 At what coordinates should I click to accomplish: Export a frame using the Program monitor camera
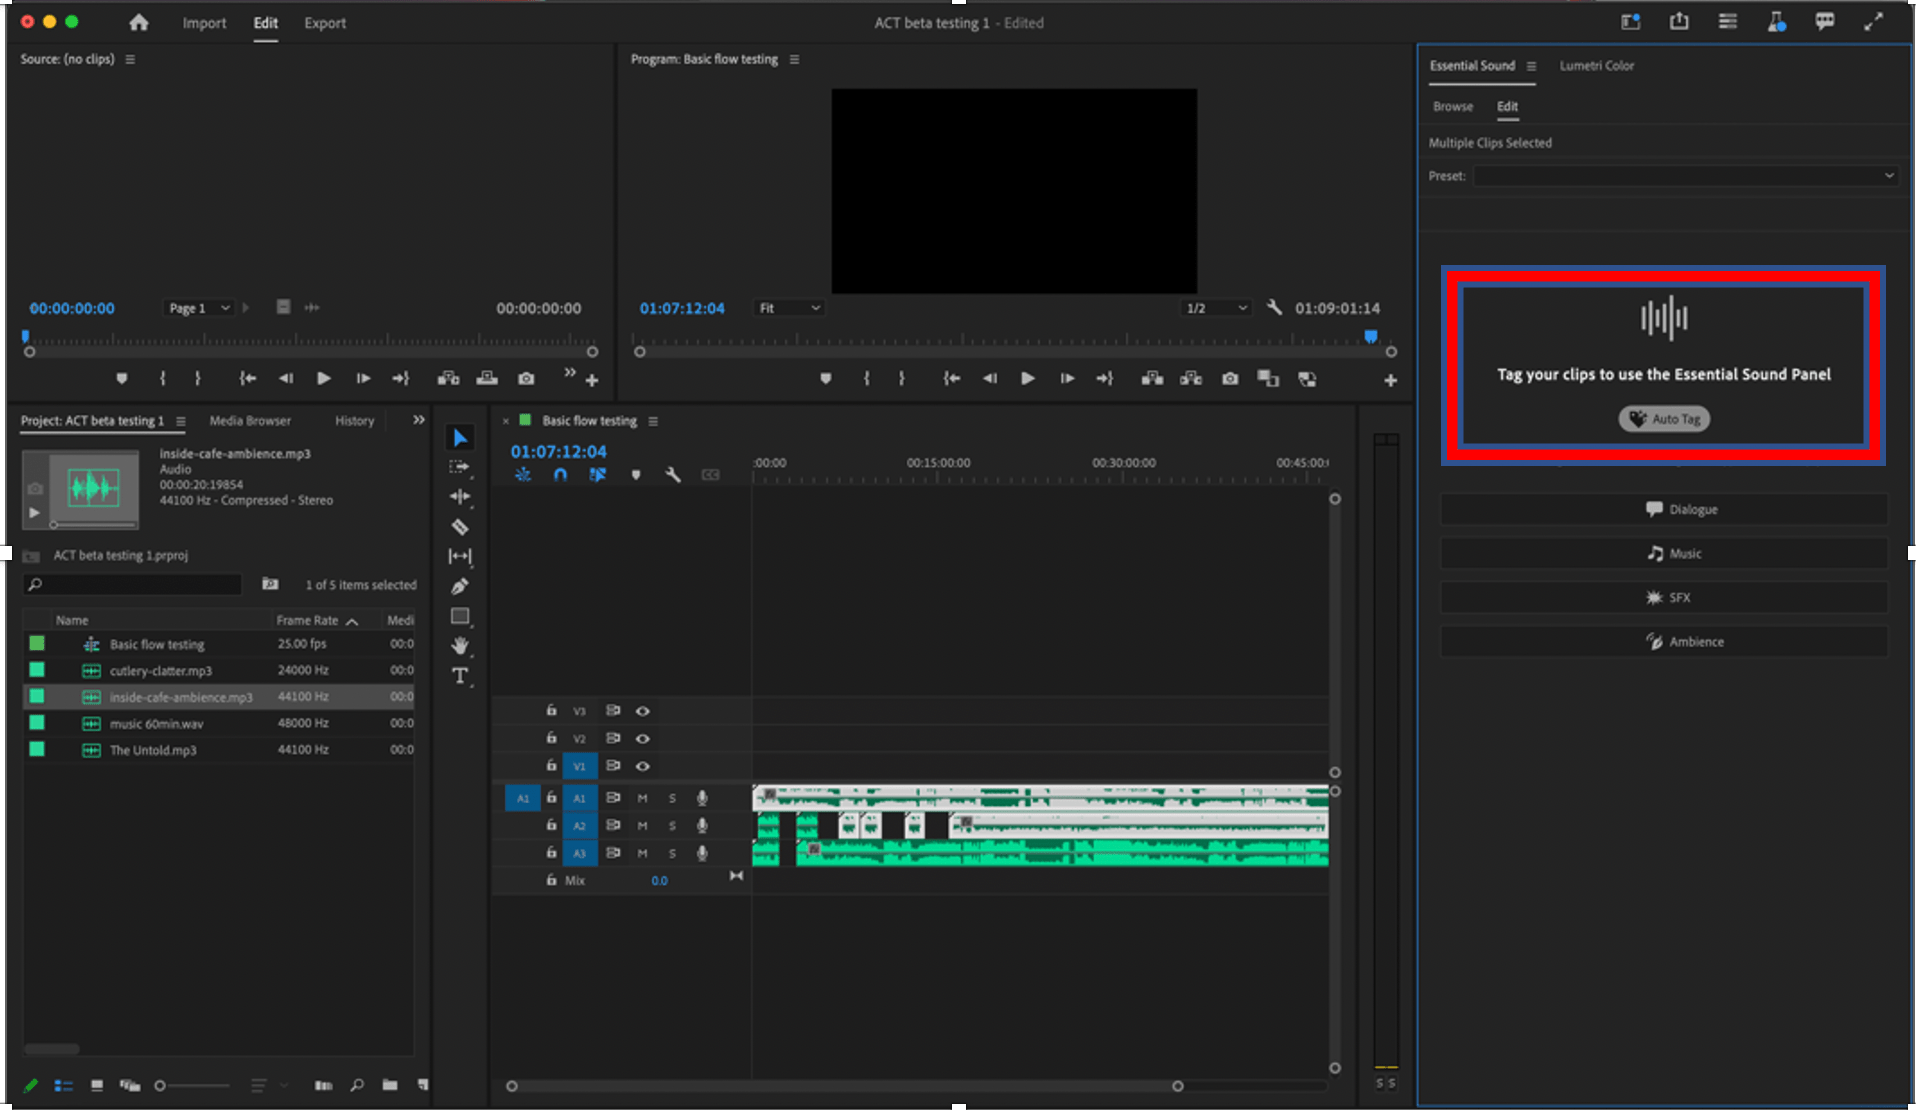click(x=1229, y=378)
